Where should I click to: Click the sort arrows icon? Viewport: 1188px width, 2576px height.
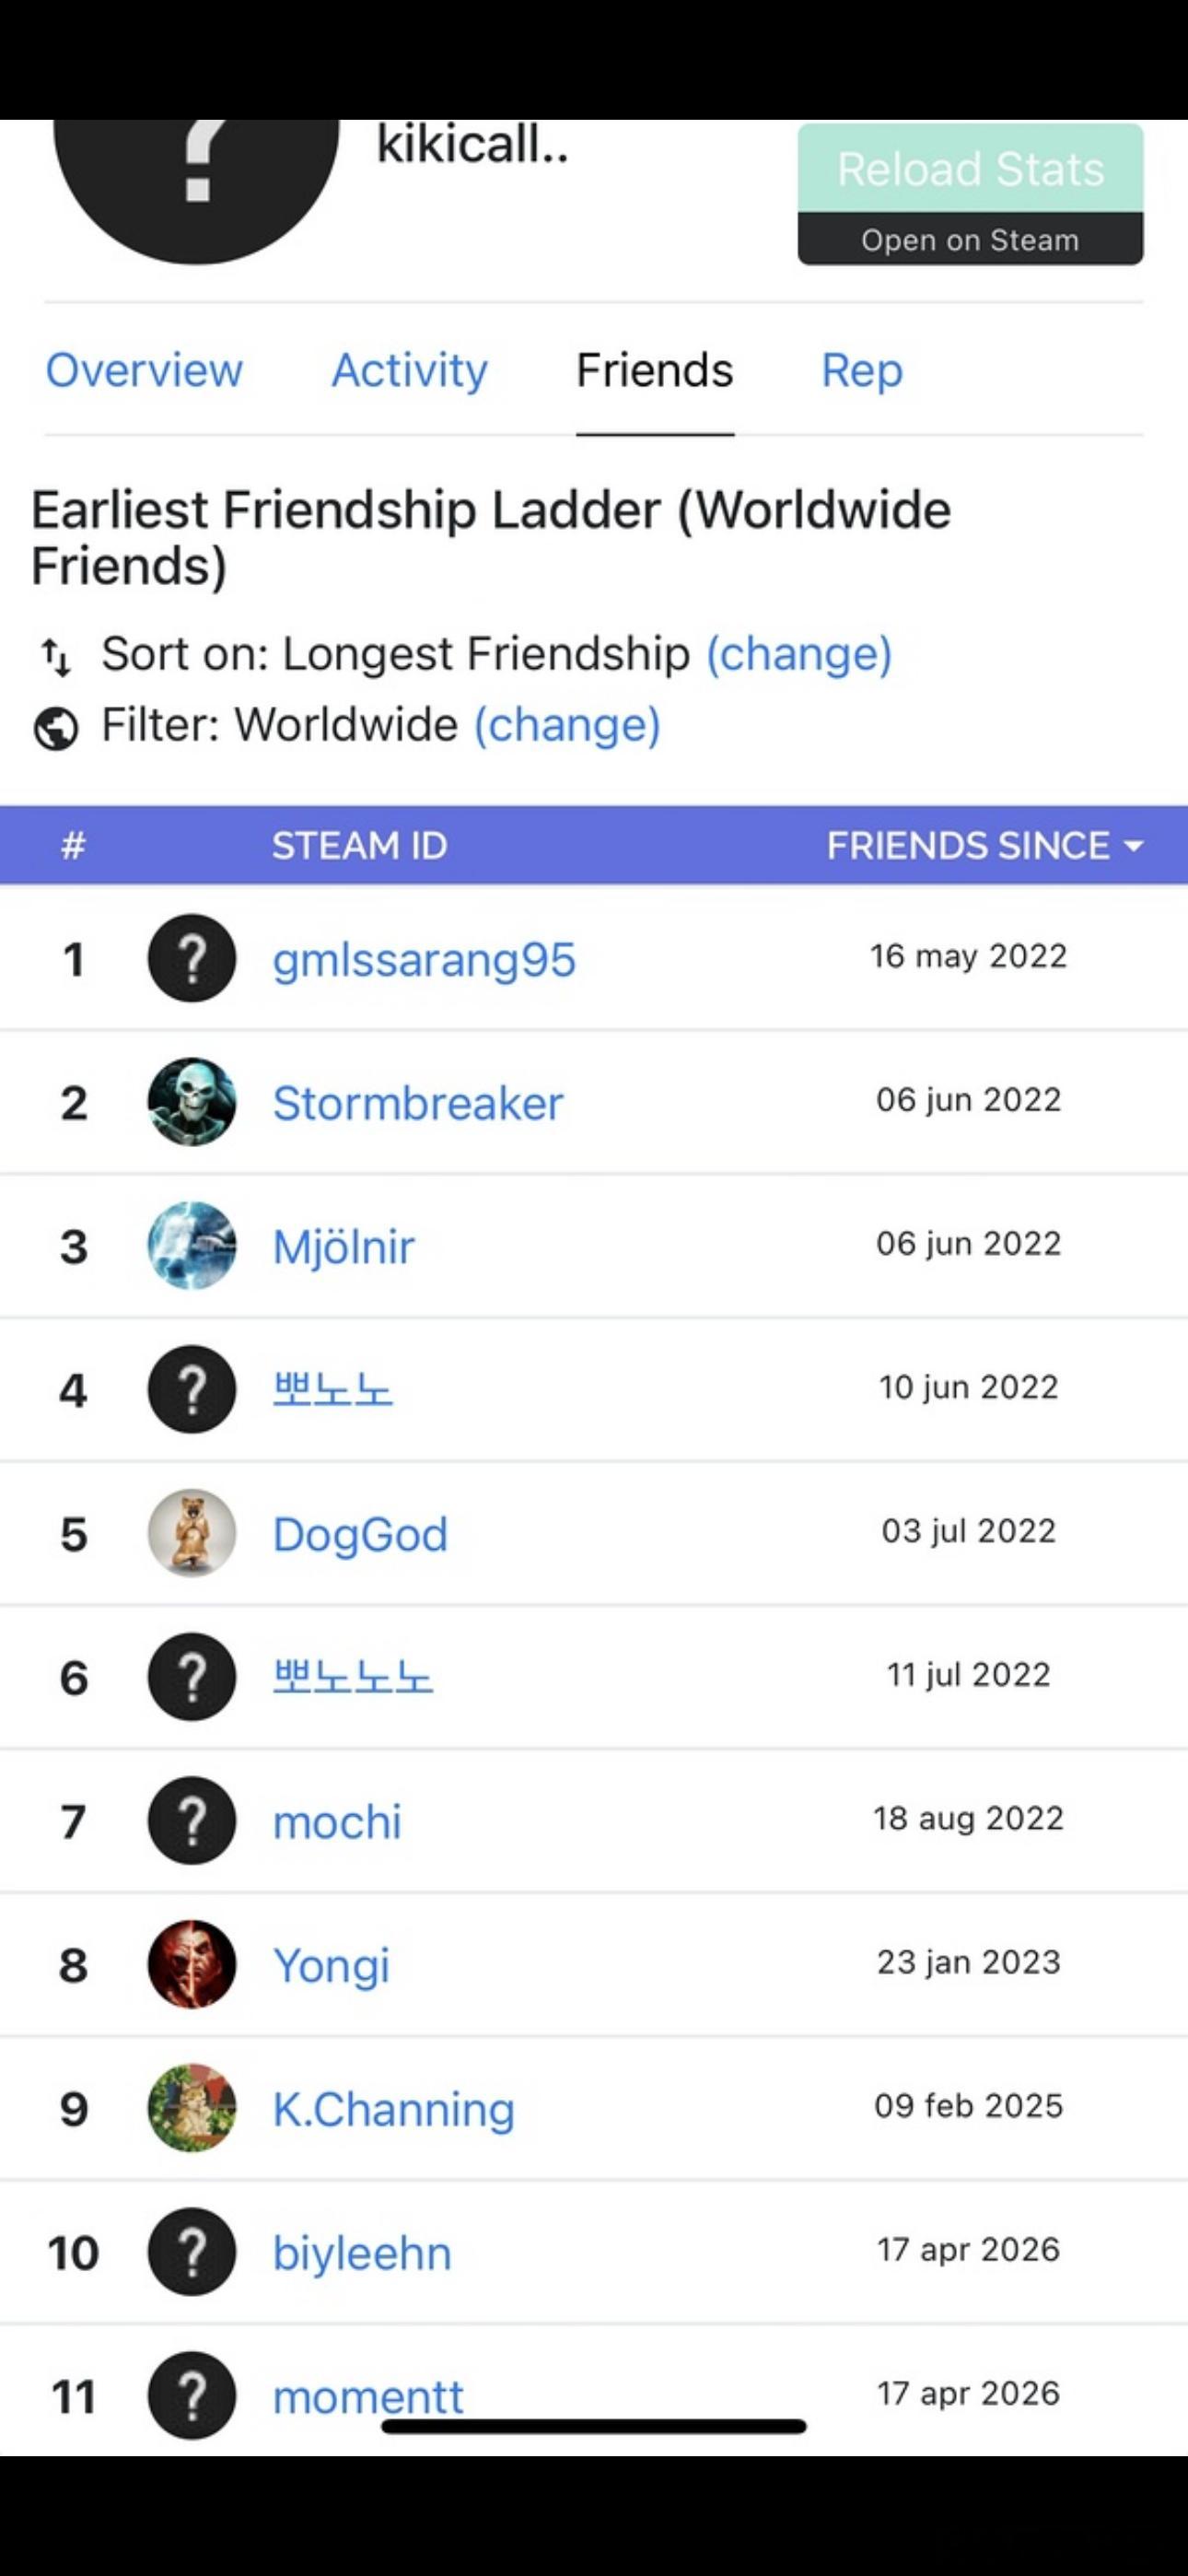56,656
